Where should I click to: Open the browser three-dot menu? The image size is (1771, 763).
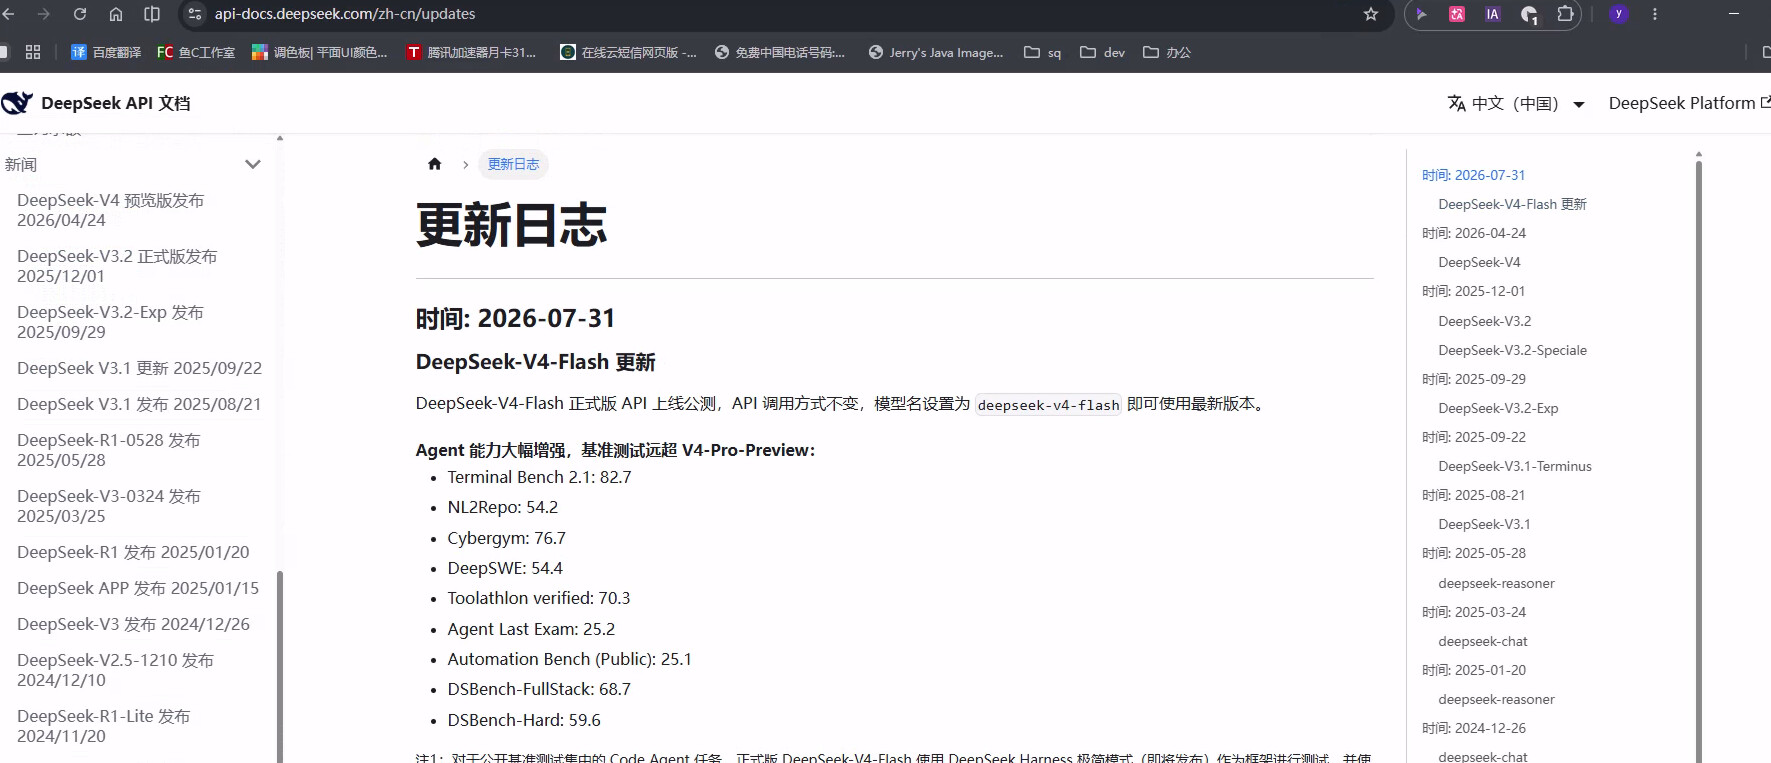coord(1655,14)
